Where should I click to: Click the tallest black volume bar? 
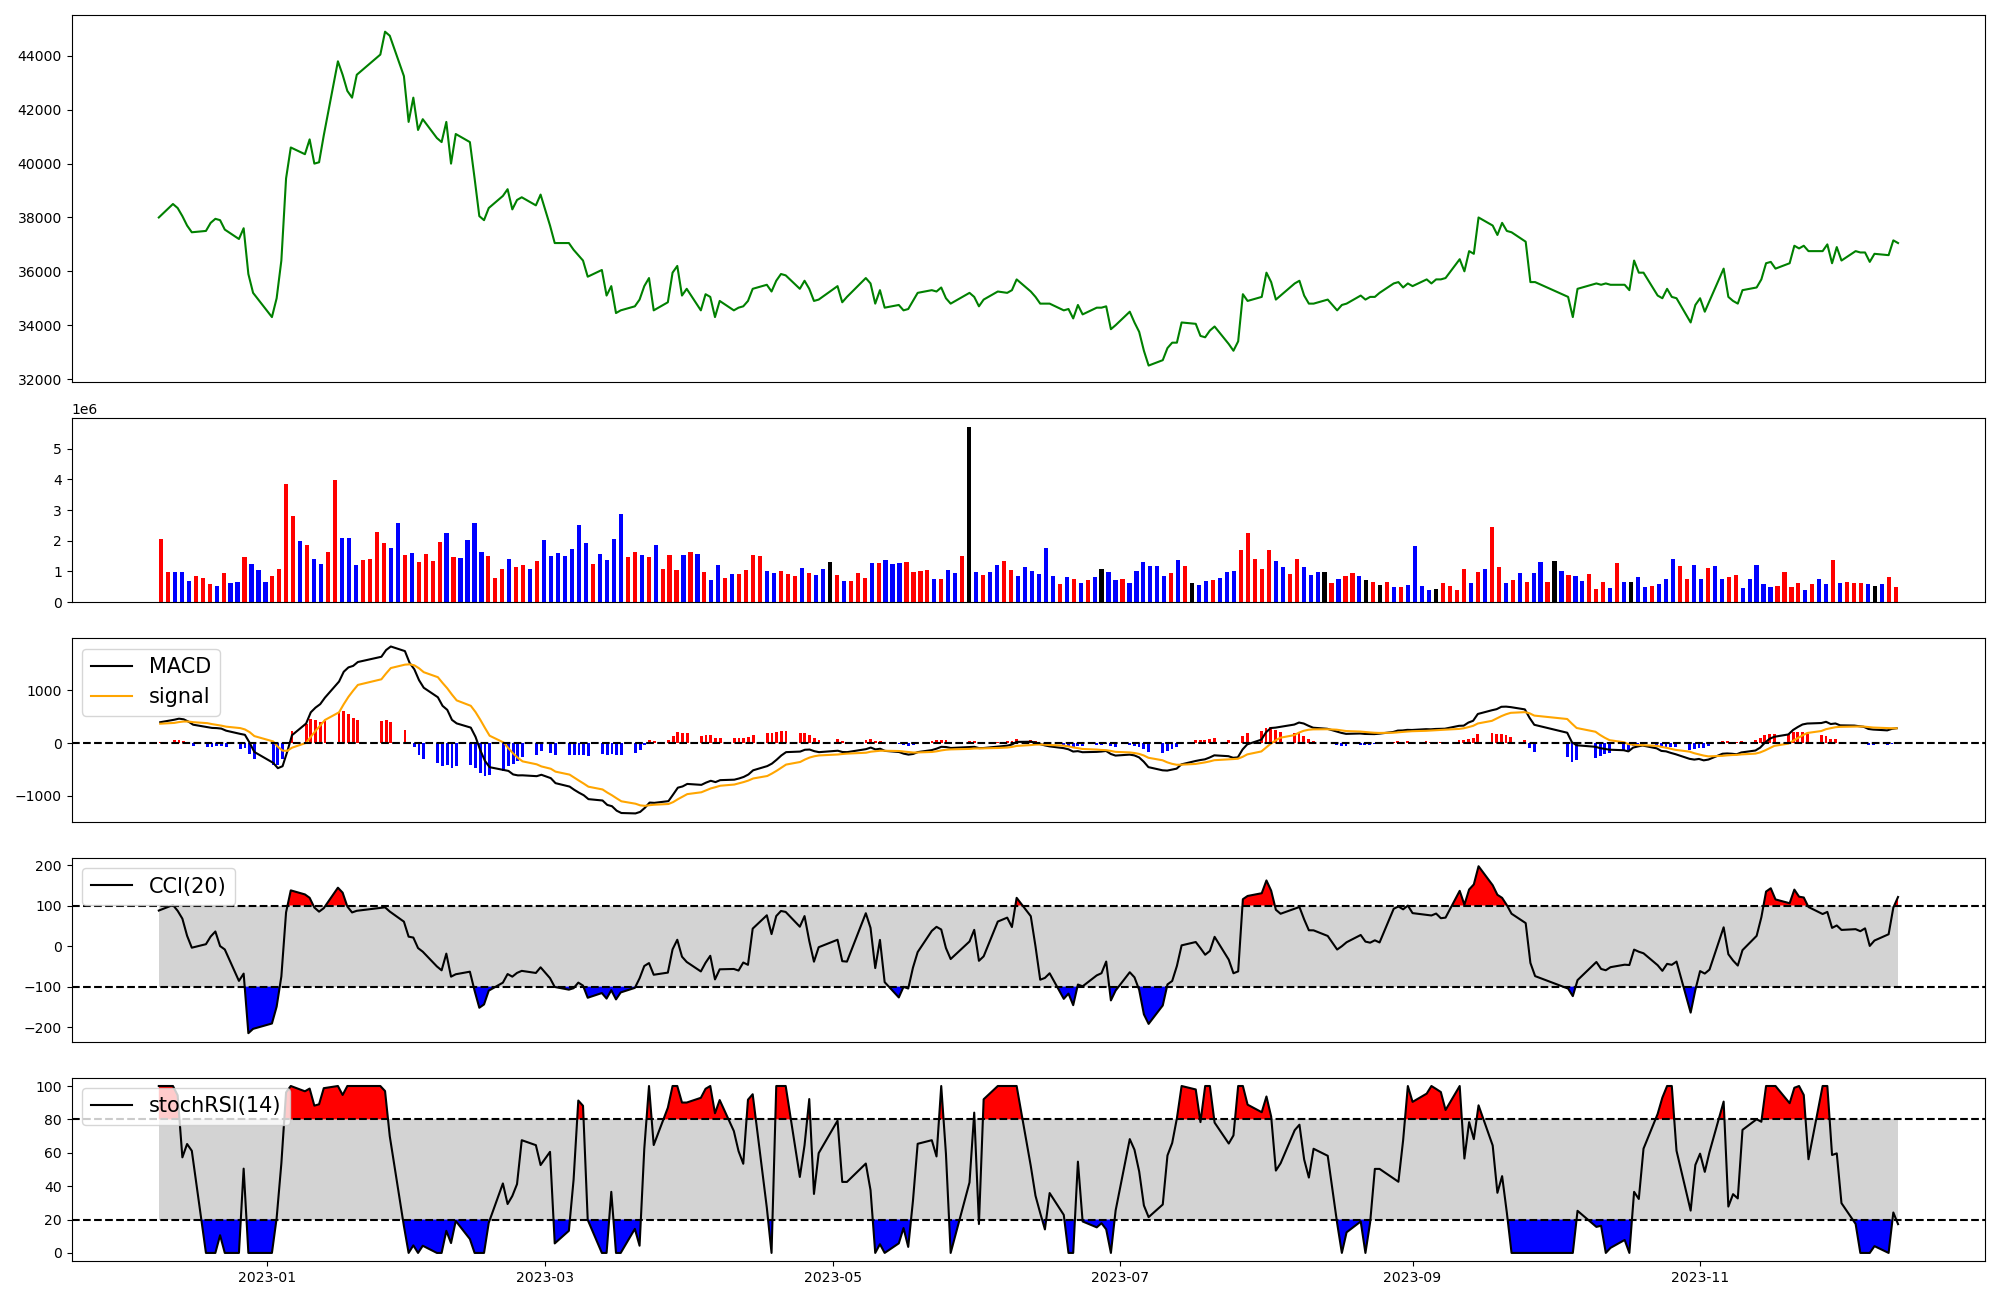pyautogui.click(x=968, y=514)
